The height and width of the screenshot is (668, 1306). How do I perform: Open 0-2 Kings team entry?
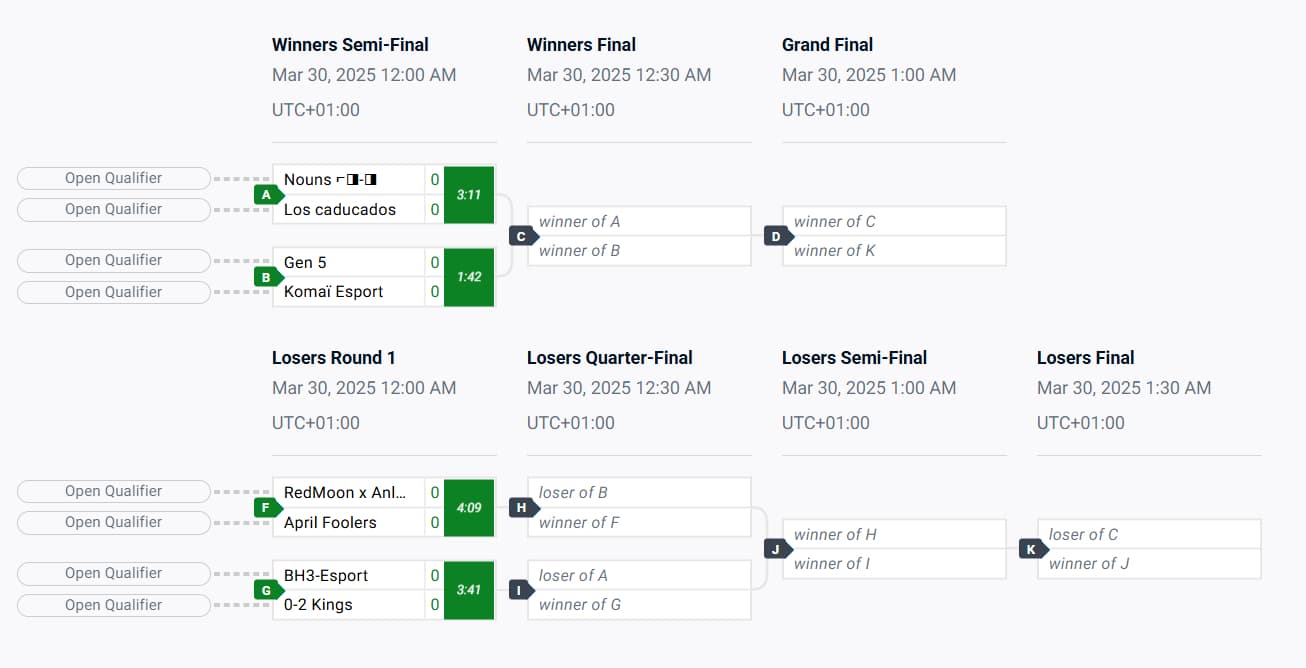point(348,605)
